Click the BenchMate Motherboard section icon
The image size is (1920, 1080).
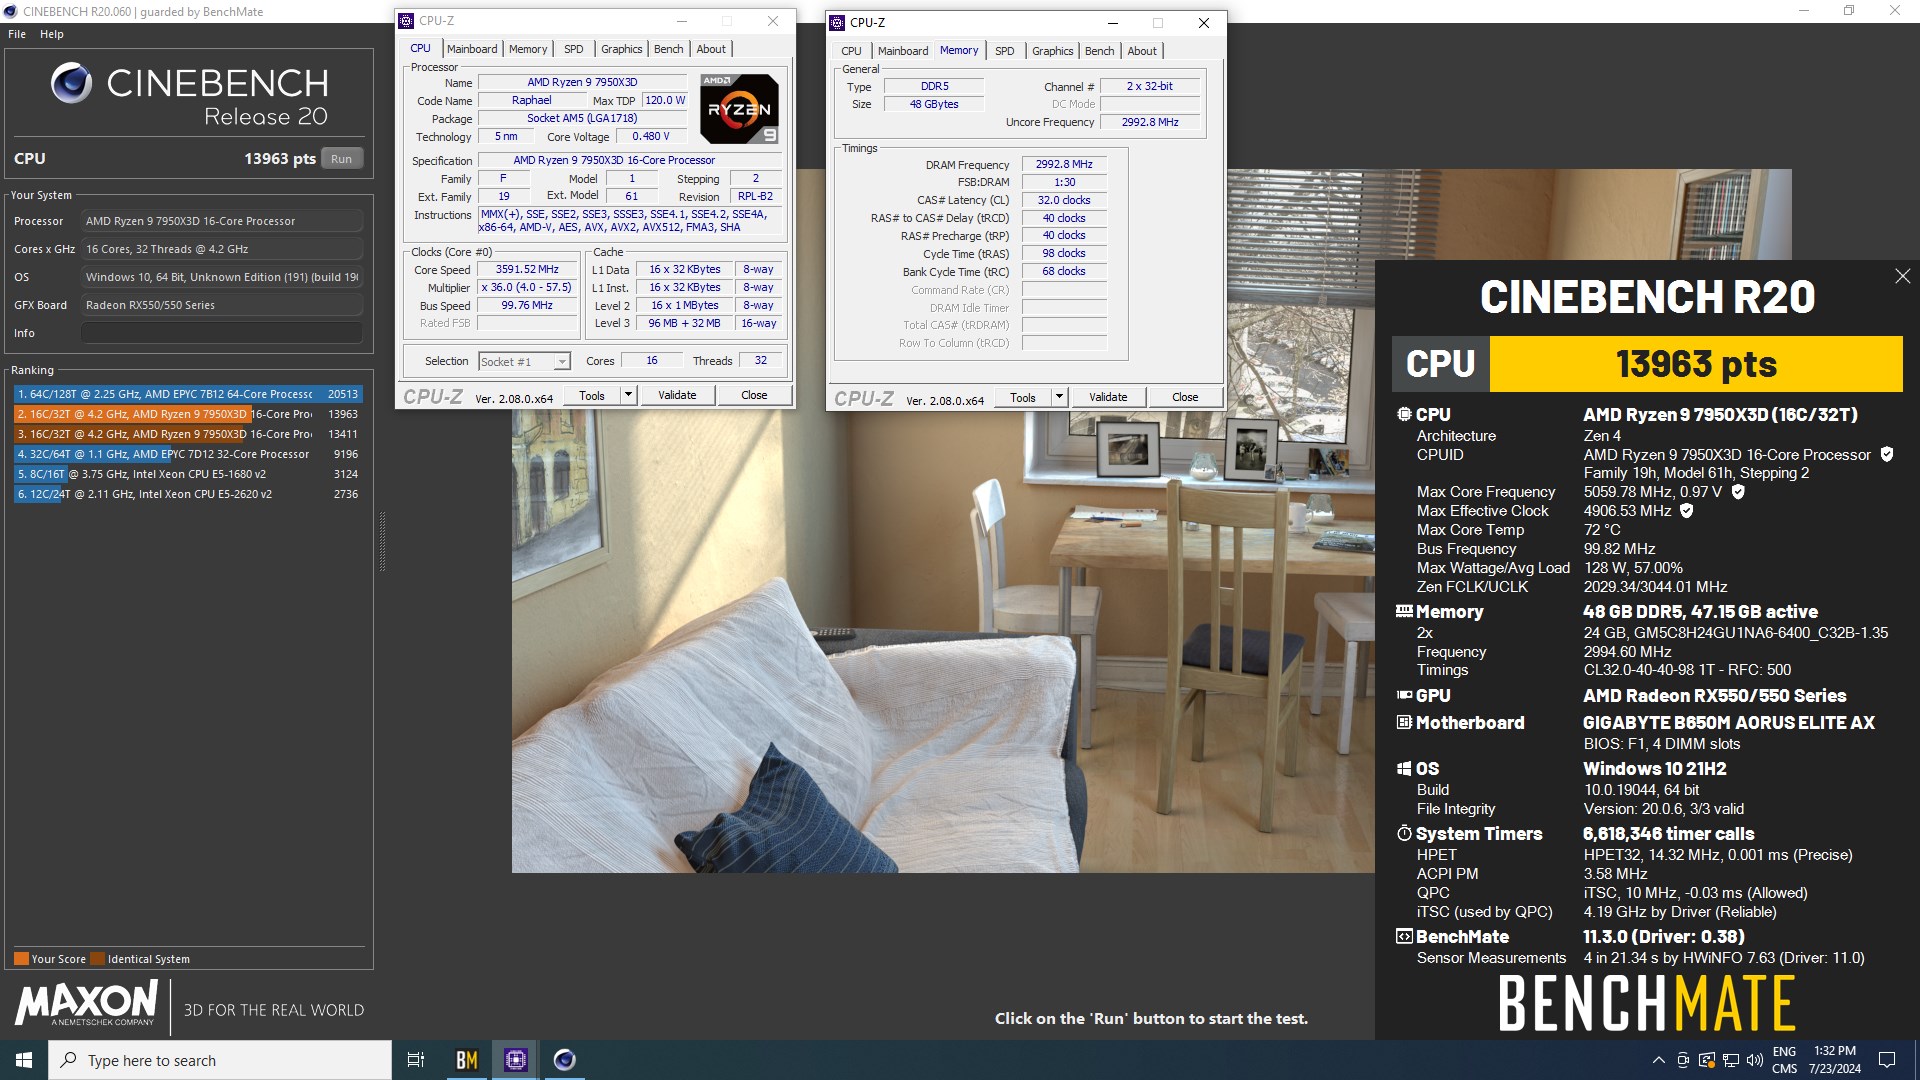[x=1404, y=723]
